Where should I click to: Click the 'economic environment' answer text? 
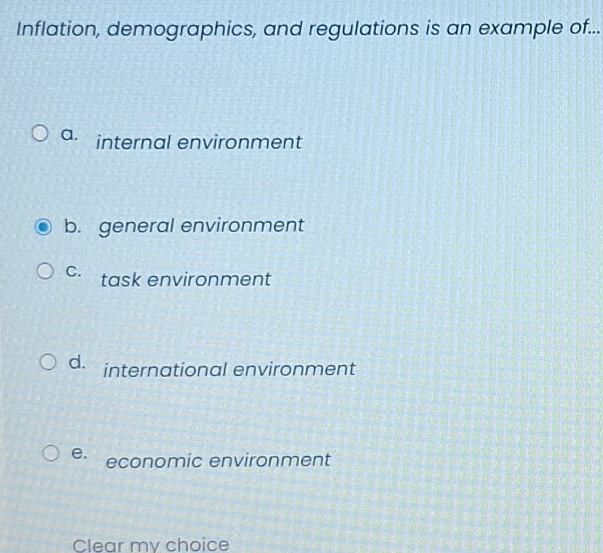[x=218, y=461]
